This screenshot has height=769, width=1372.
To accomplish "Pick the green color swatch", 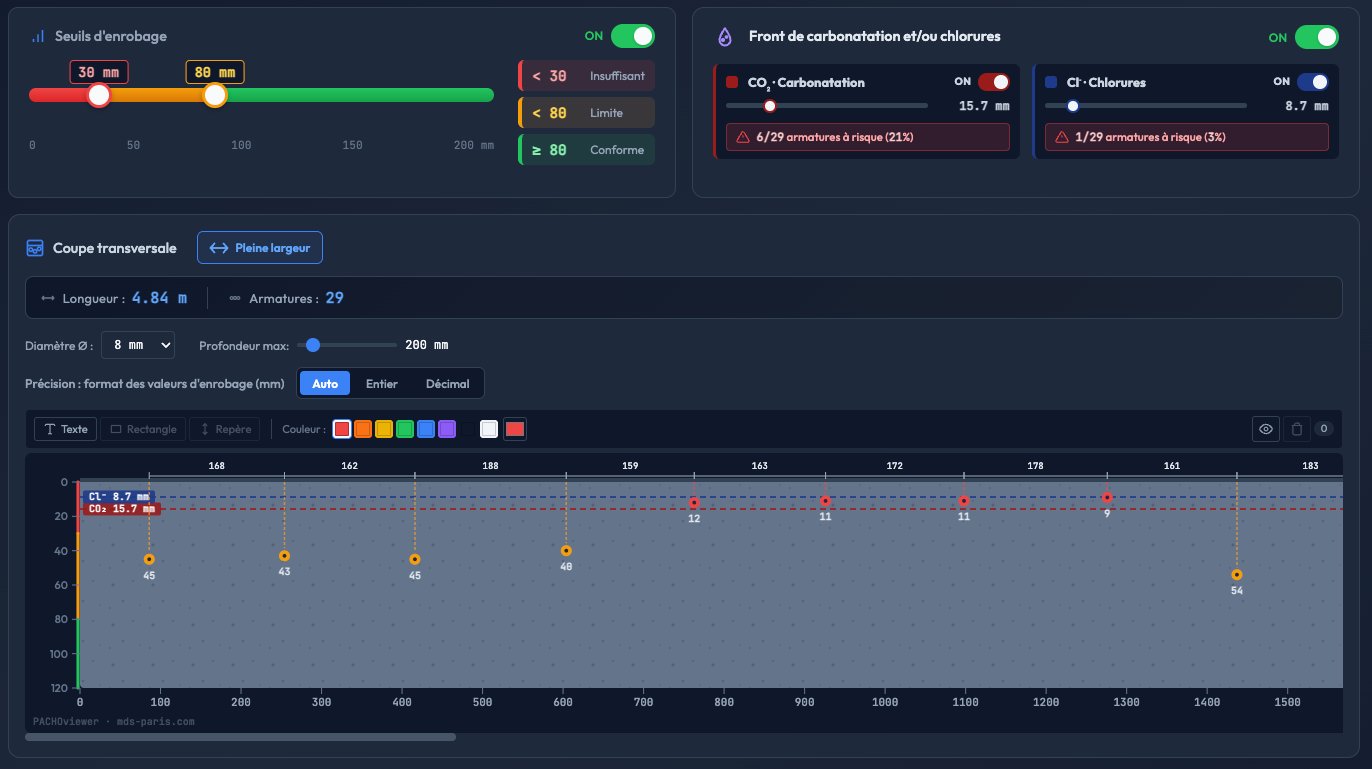I will tap(405, 429).
